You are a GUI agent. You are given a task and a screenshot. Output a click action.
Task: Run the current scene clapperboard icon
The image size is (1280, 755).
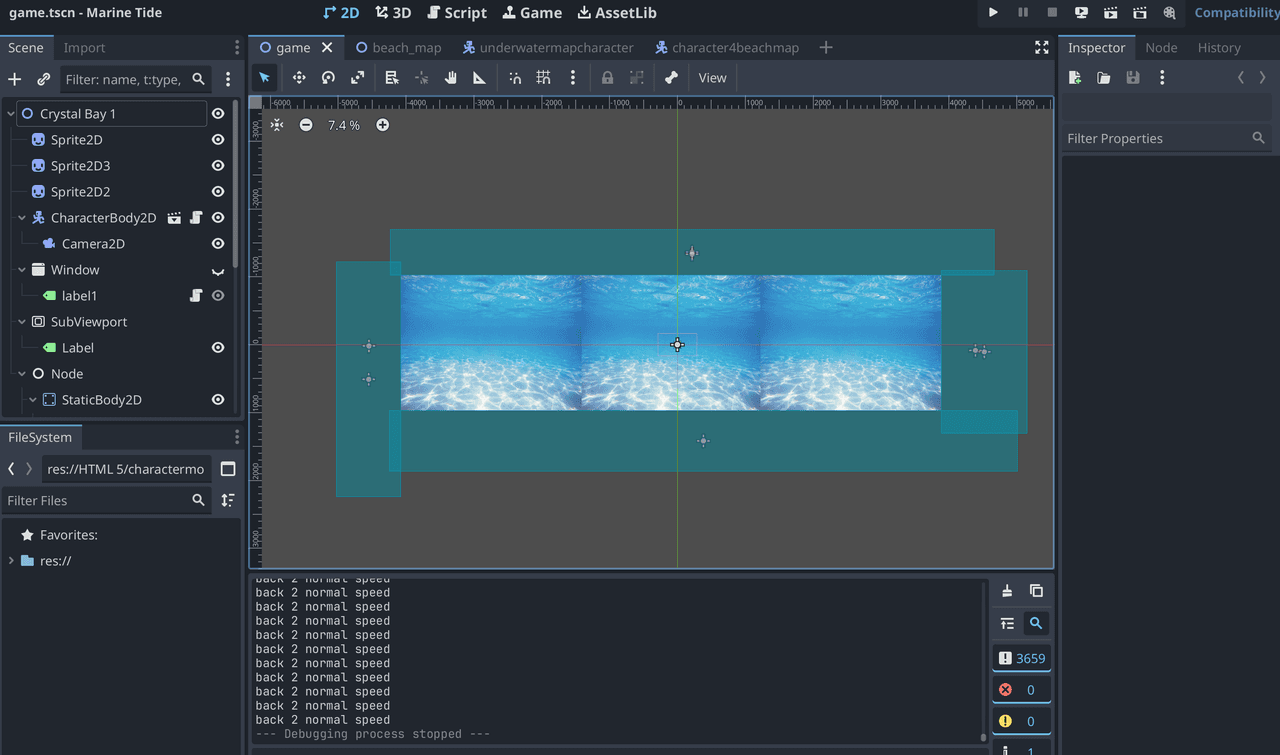point(1111,13)
